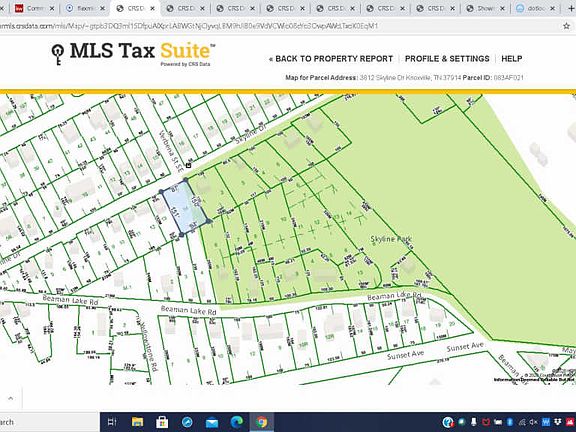Screen dimensions: 576x432
Task: Click the small marker icon at Verbena St corner
Action: click(x=188, y=166)
